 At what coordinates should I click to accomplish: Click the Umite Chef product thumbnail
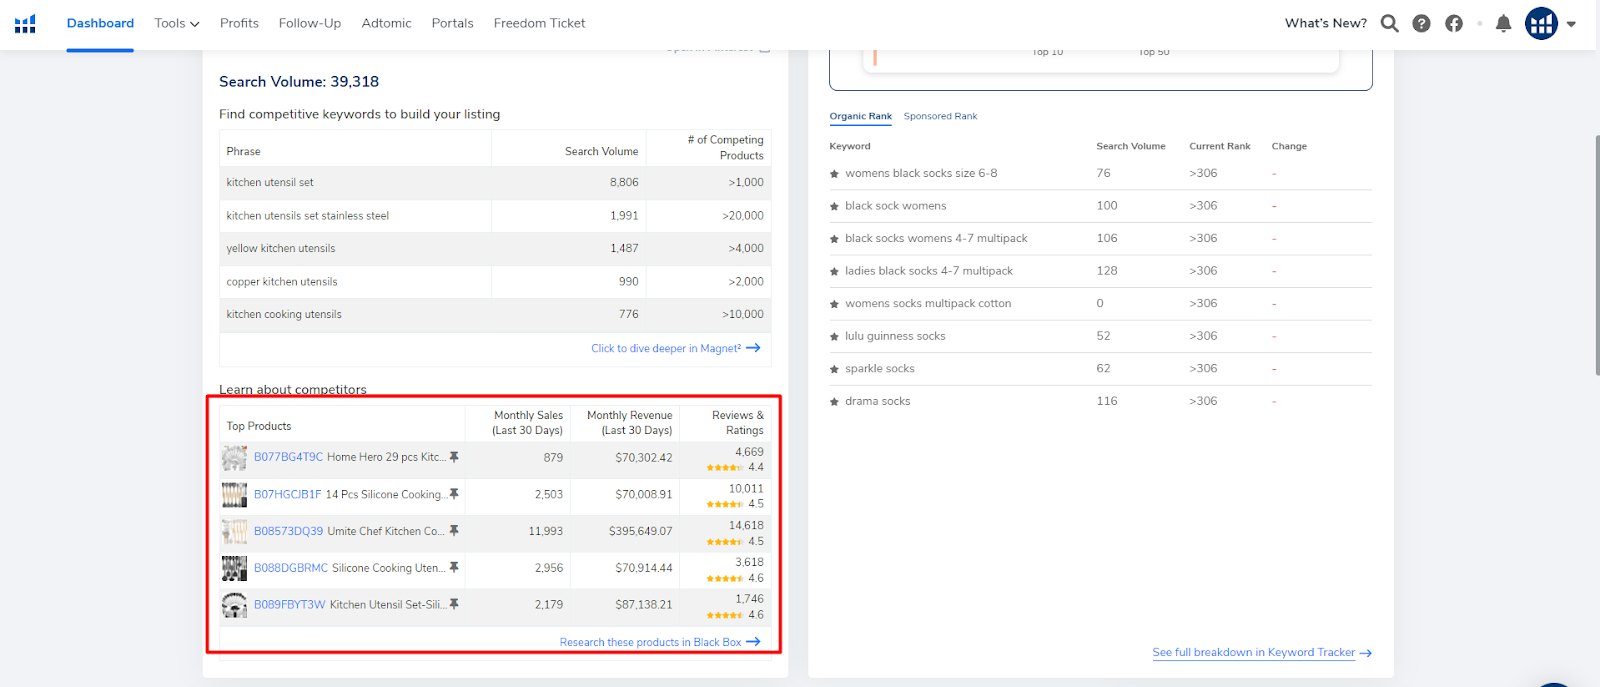click(x=234, y=532)
